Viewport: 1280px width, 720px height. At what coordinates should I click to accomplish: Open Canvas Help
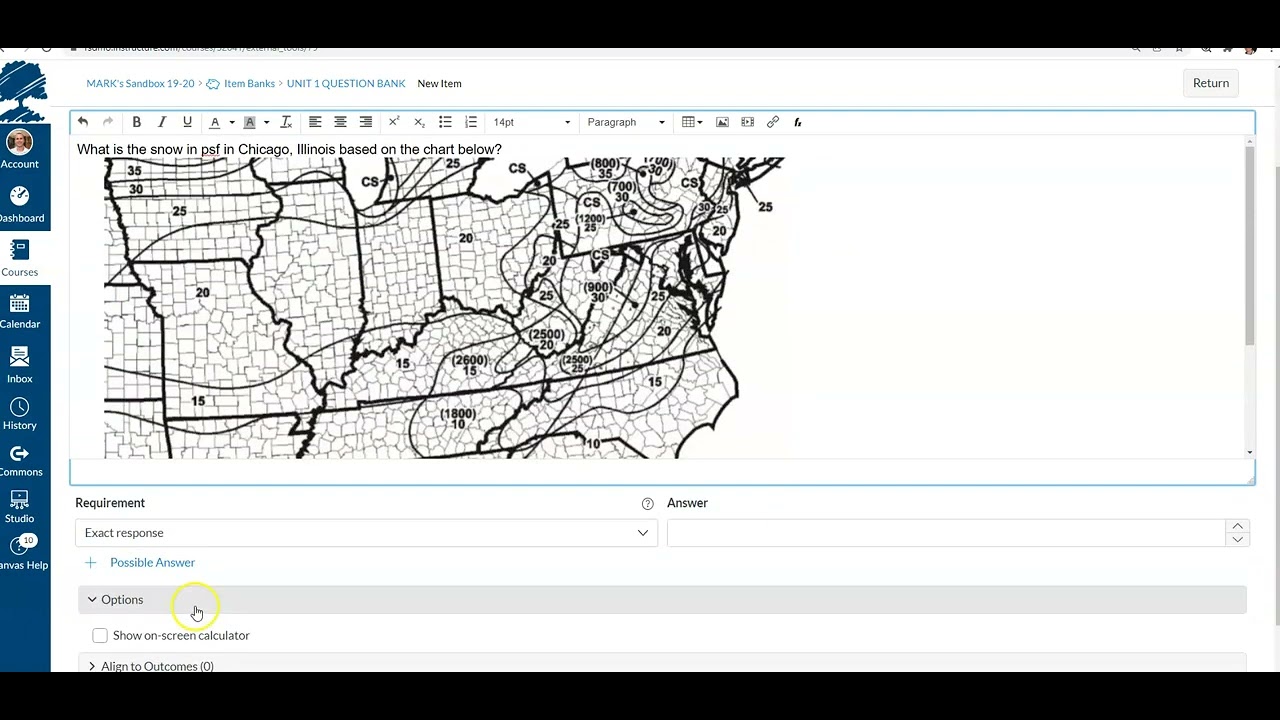22,553
